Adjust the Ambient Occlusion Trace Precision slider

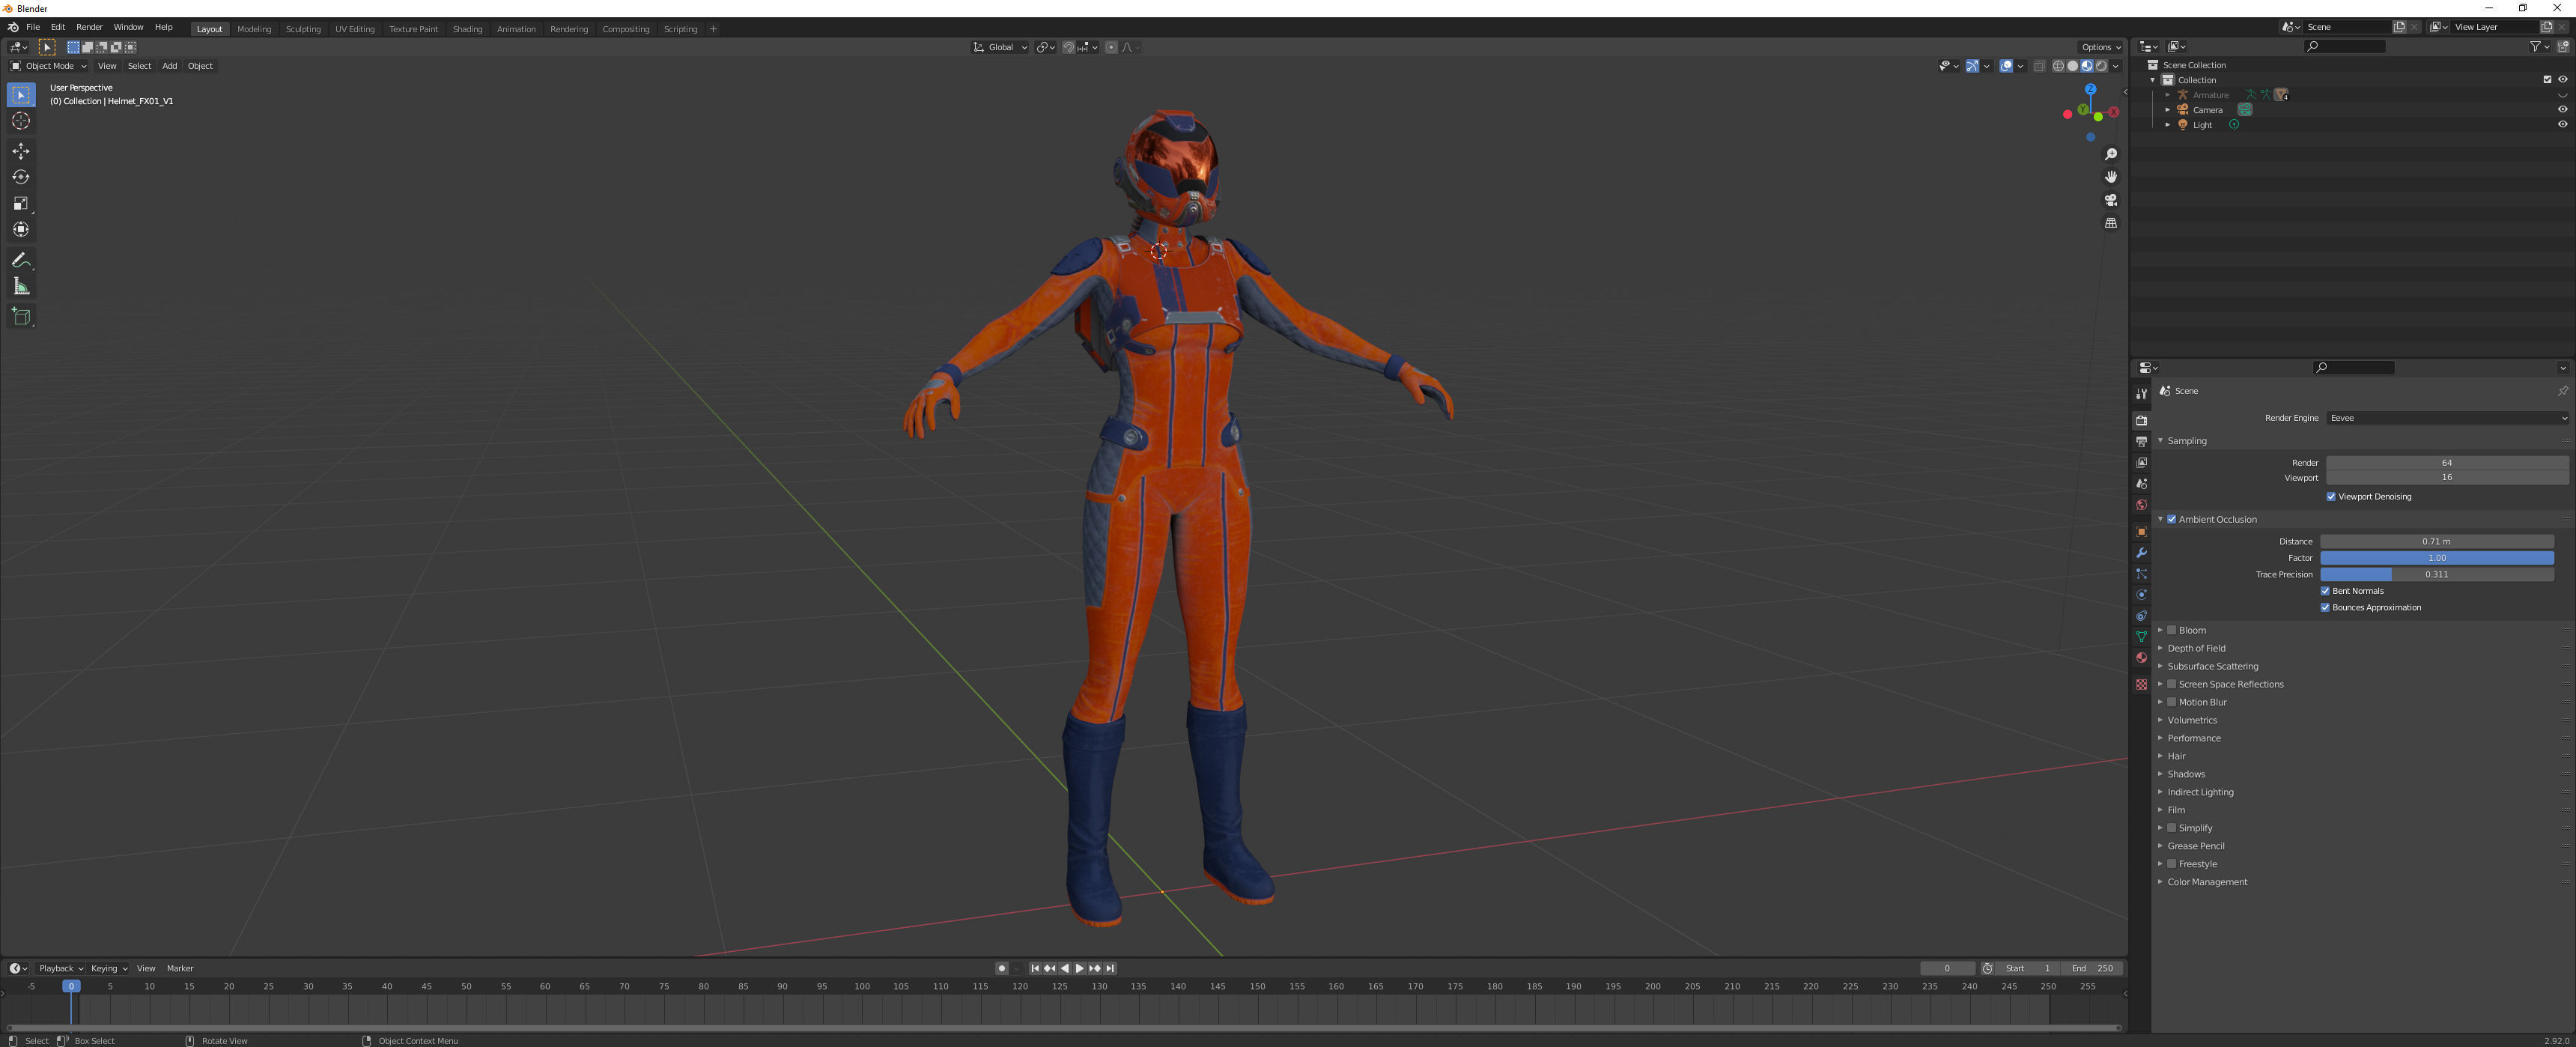pos(2436,575)
